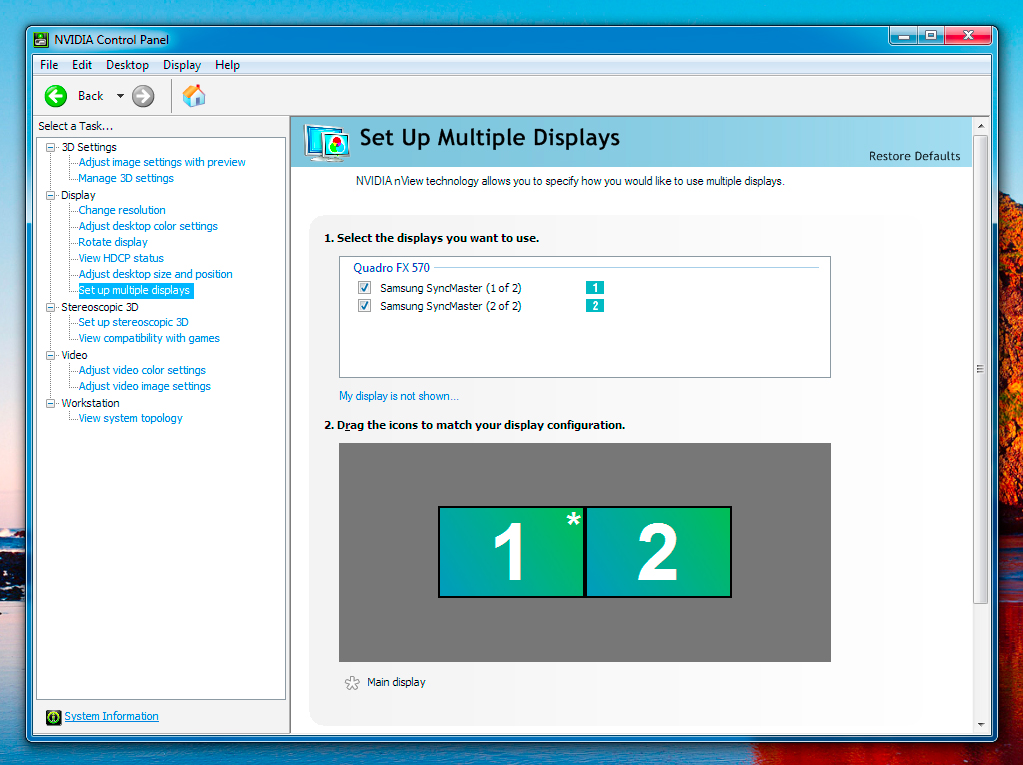Click the green Back arrow icon
1023x765 pixels.
tap(56, 96)
